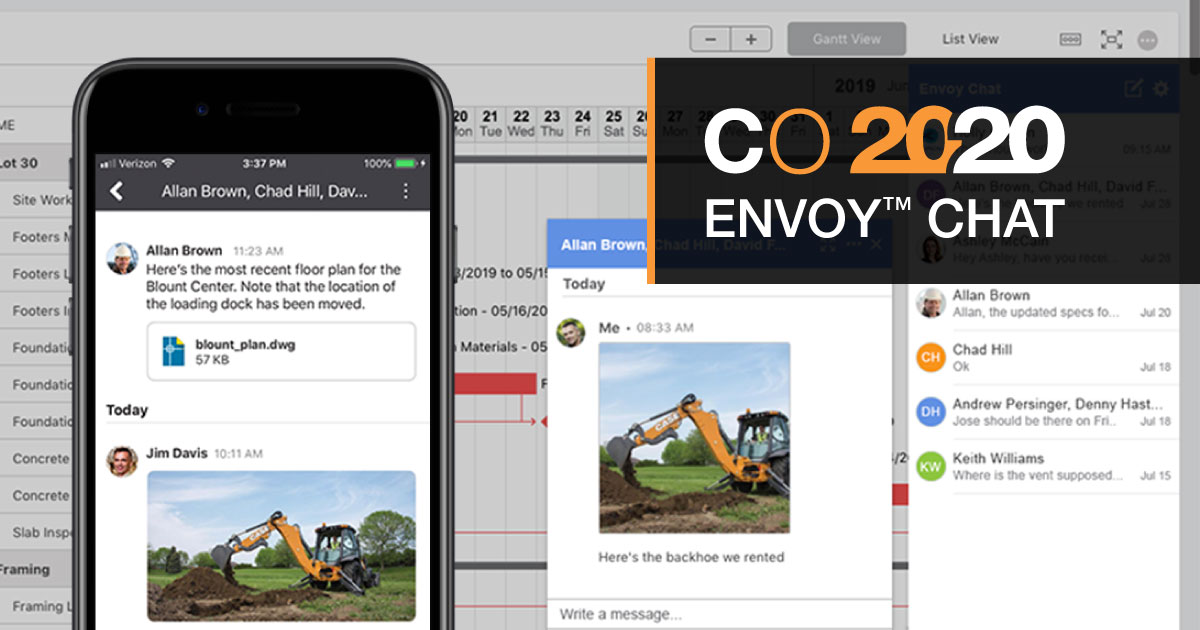Click Ashley McCain's photo avatar in chat list
The image size is (1200, 630).
point(931,249)
